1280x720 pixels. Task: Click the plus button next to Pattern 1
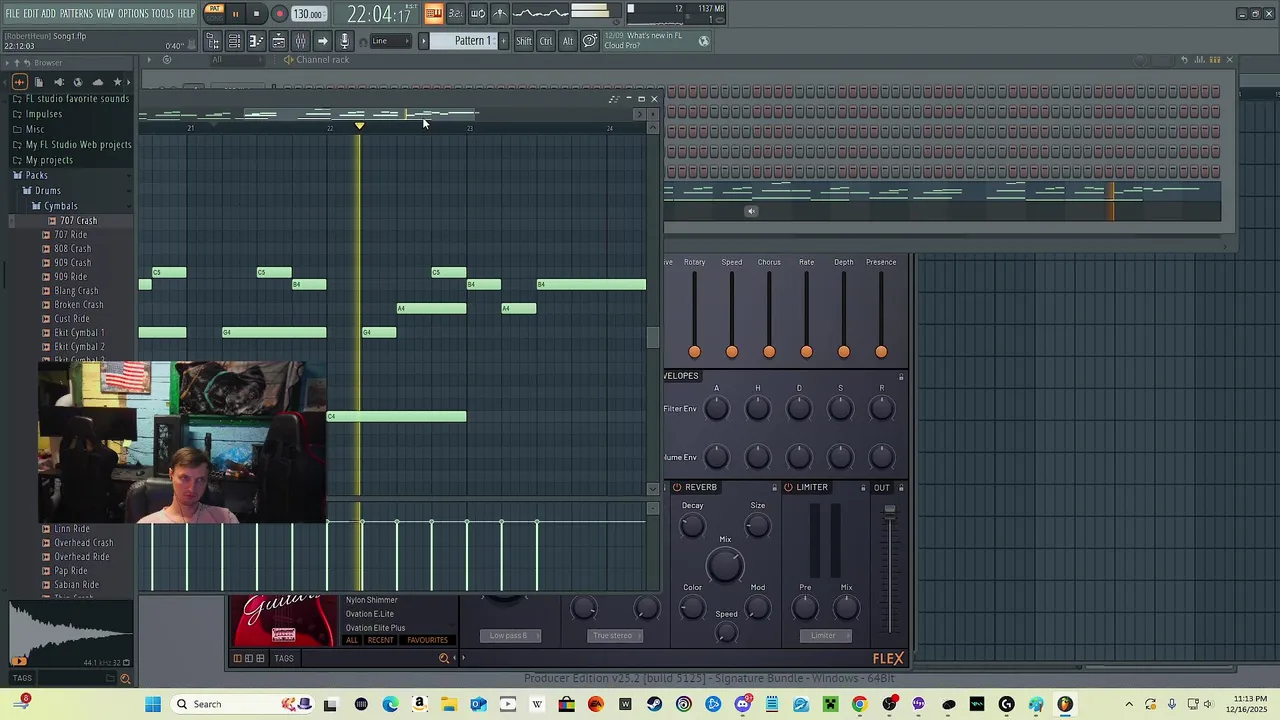(x=503, y=41)
